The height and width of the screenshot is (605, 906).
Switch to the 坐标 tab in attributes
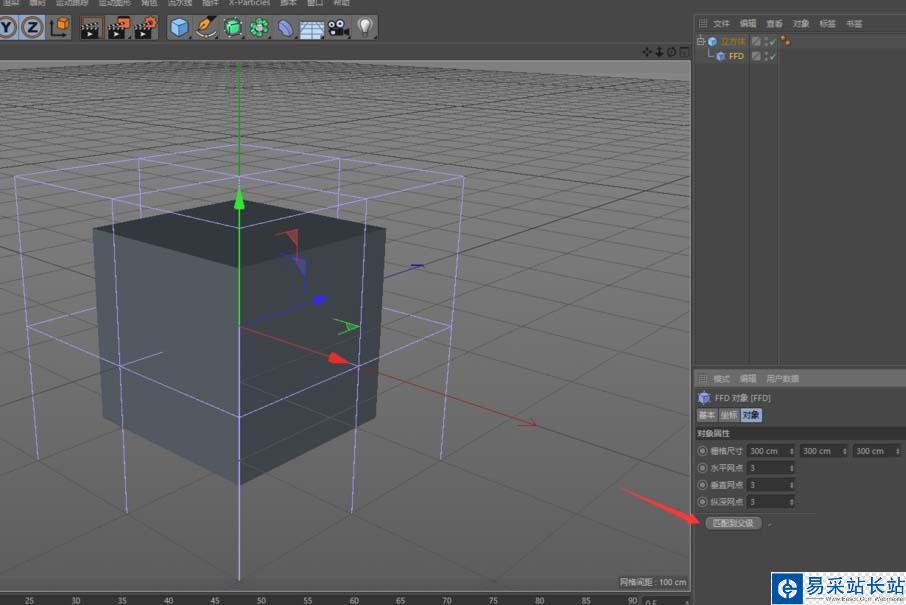click(x=729, y=415)
